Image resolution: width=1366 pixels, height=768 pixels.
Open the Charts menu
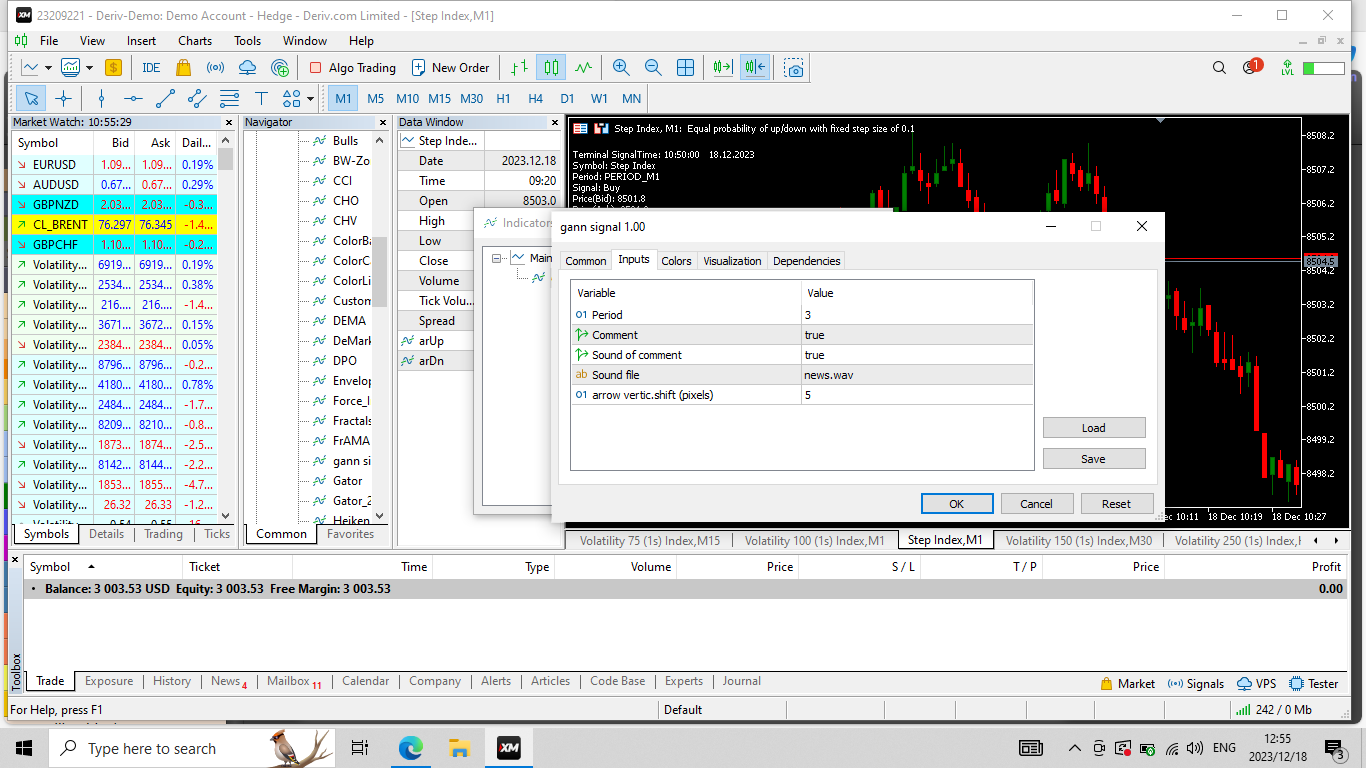[195, 41]
